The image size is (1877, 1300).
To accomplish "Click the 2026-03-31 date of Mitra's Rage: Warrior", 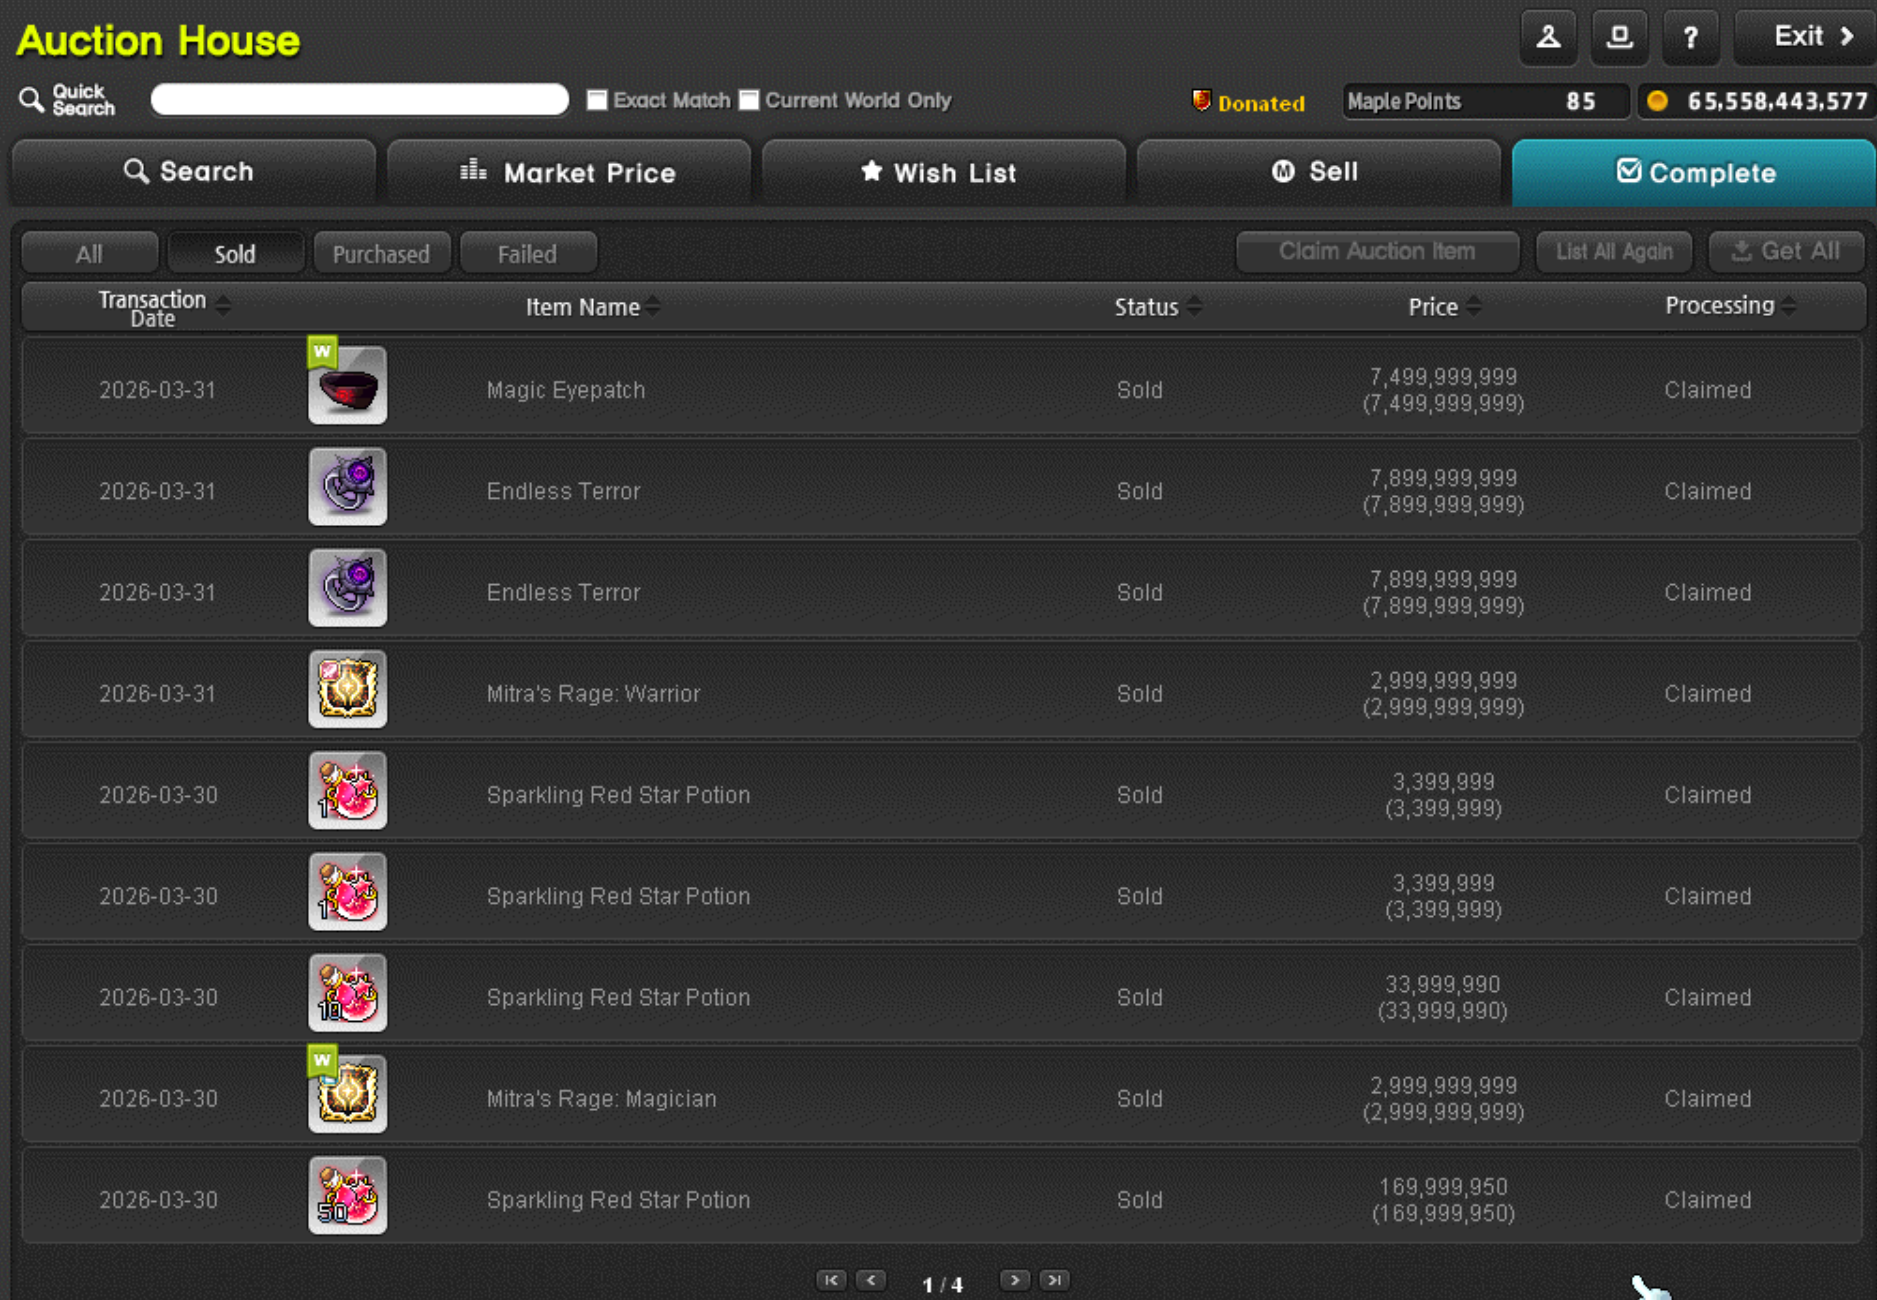I will (x=157, y=694).
